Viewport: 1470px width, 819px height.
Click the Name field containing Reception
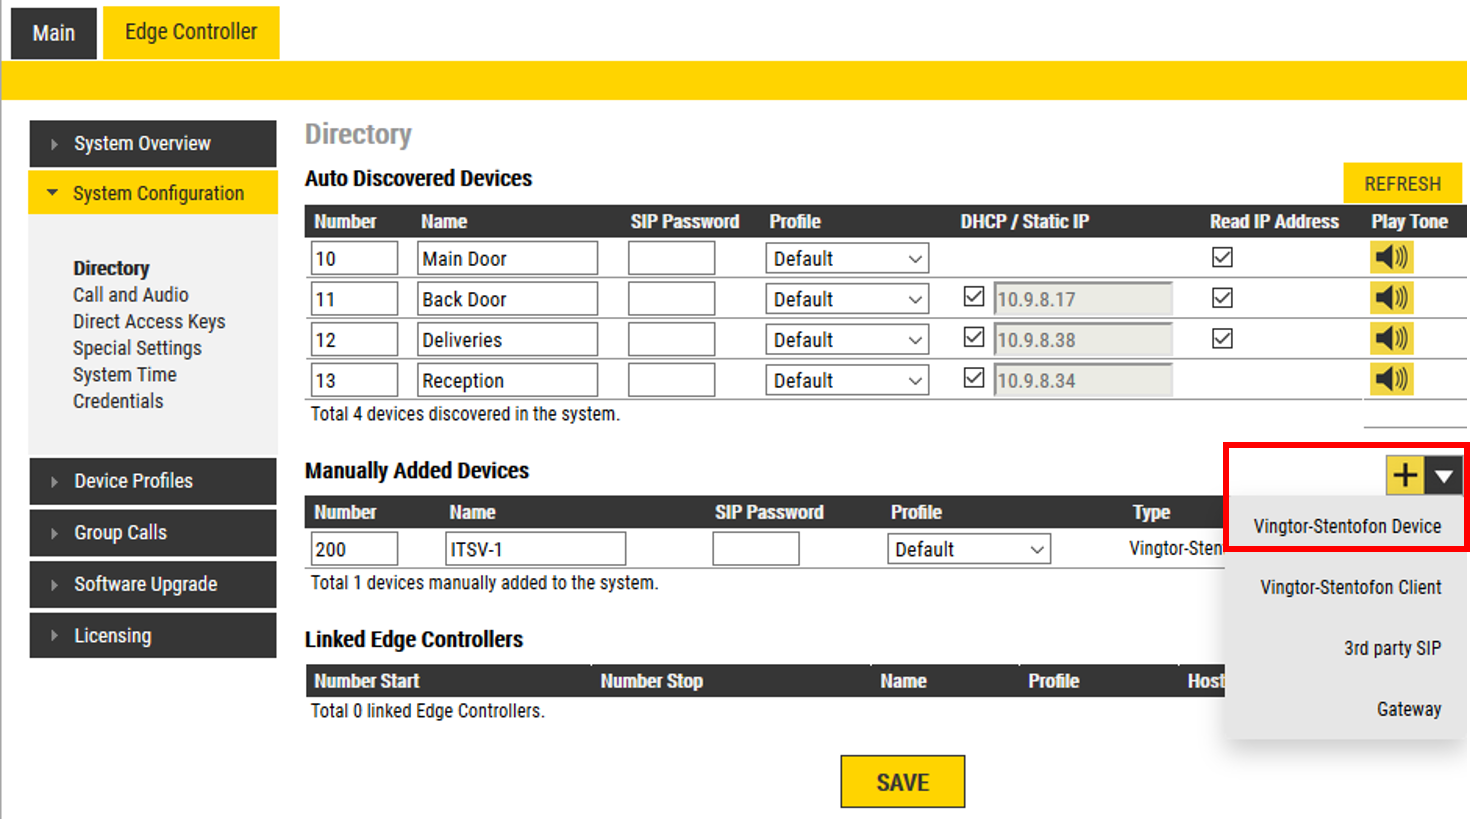click(x=507, y=381)
